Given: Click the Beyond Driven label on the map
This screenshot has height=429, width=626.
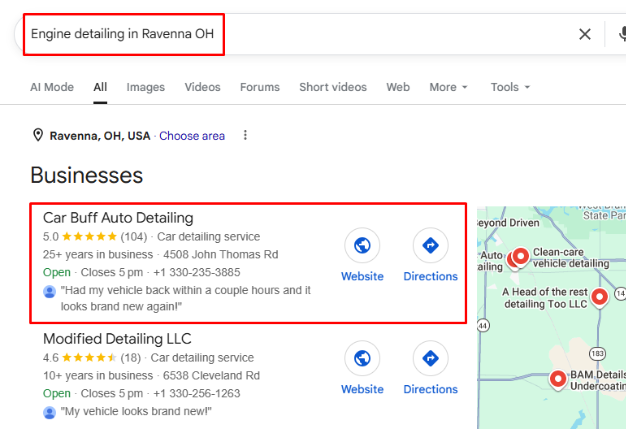Looking at the screenshot, I should tap(508, 223).
